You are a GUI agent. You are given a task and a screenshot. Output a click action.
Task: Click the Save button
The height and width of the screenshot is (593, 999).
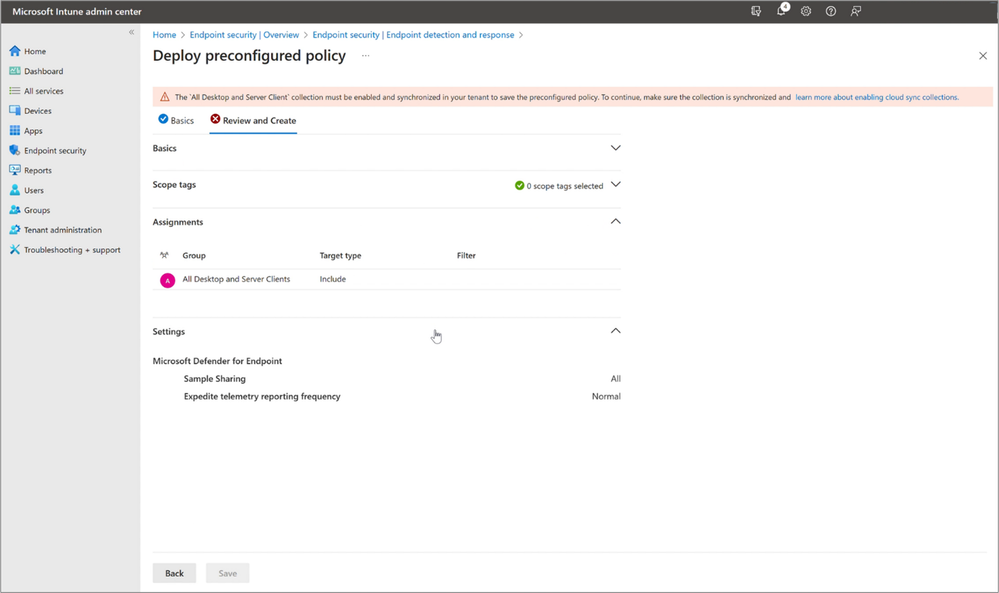click(227, 573)
